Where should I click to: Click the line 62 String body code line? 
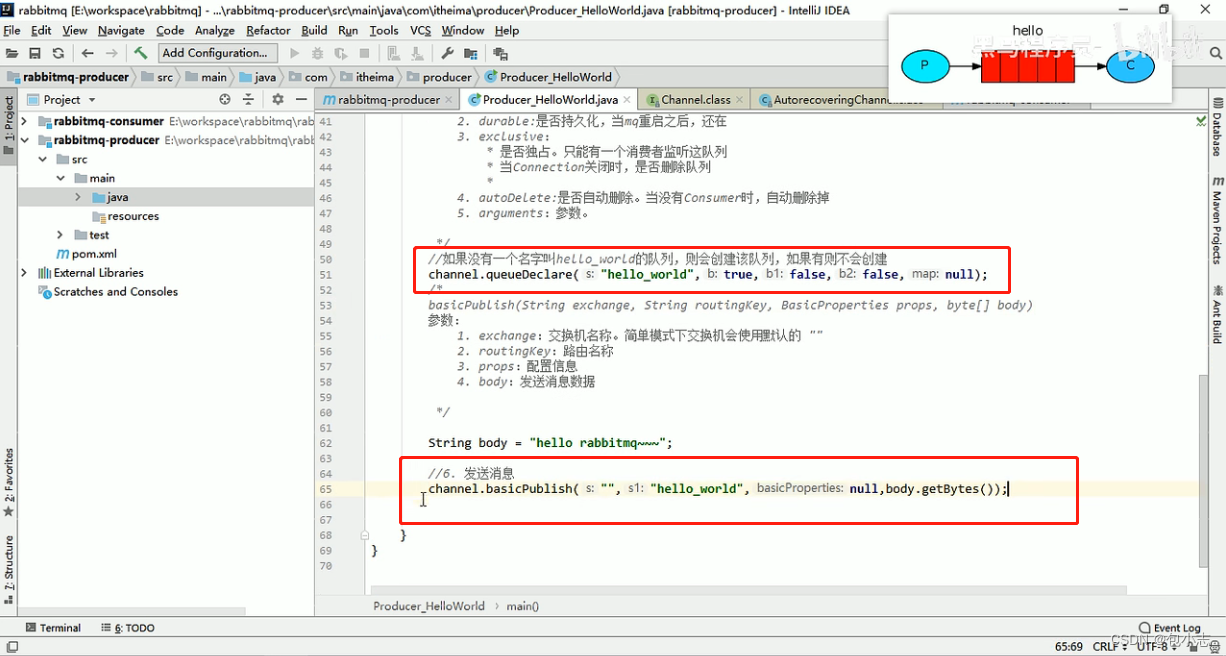(x=551, y=443)
